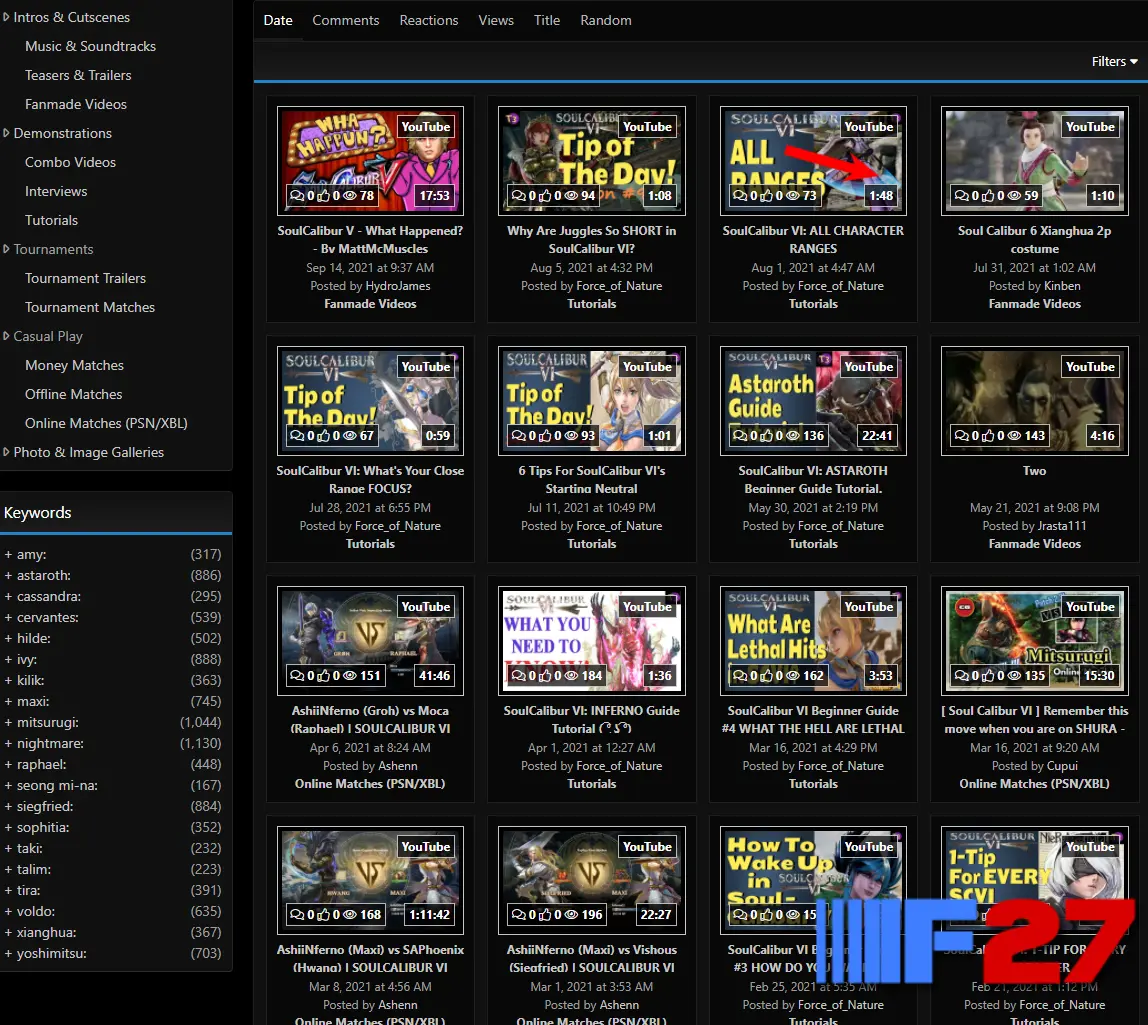Screen dimensions: 1148x1025
Task: Sort videos by Reactions tab
Action: [x=428, y=20]
